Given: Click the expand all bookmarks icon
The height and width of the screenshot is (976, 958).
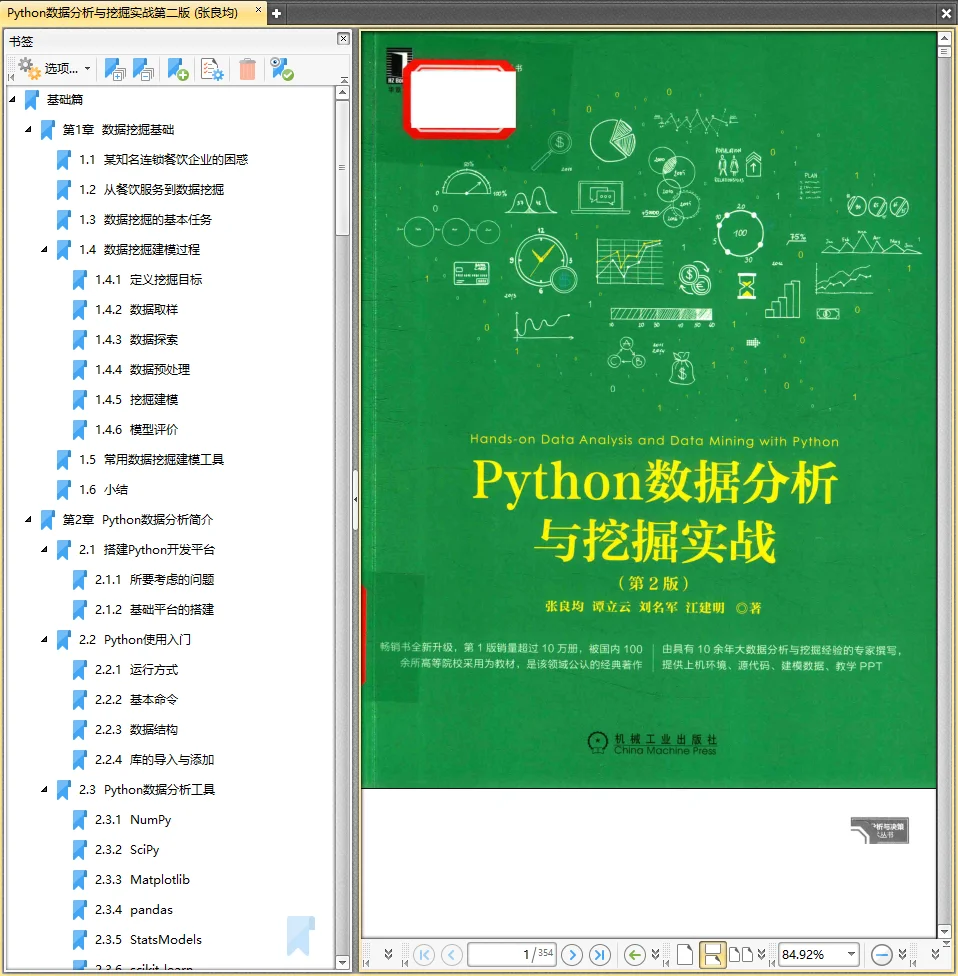Looking at the screenshot, I should point(115,69).
